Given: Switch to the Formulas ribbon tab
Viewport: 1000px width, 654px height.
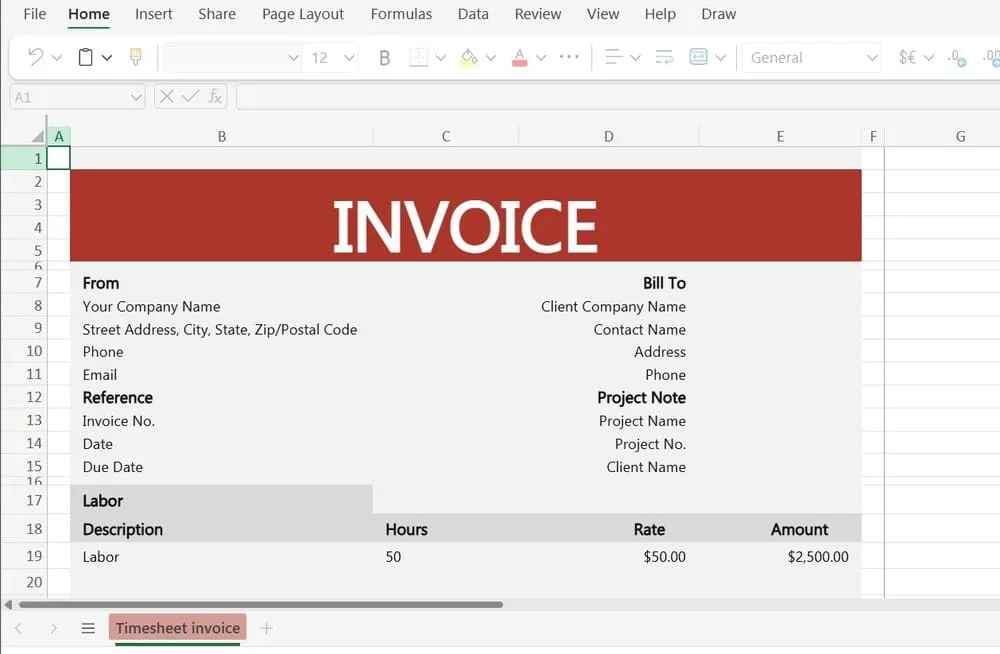Looking at the screenshot, I should tap(401, 14).
